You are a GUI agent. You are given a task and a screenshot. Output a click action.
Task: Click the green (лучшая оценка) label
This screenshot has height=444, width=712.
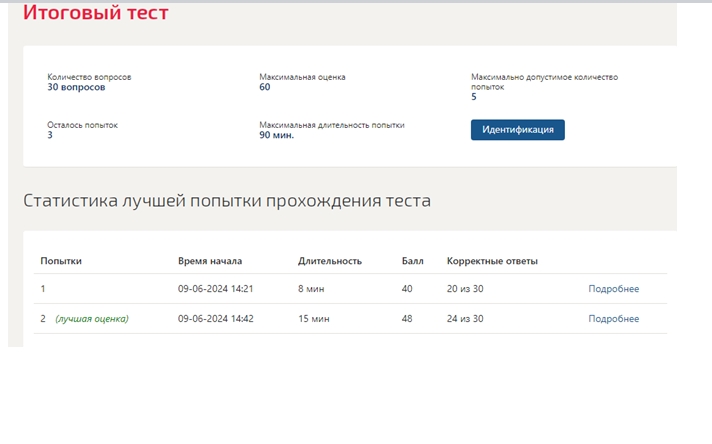tap(92, 319)
